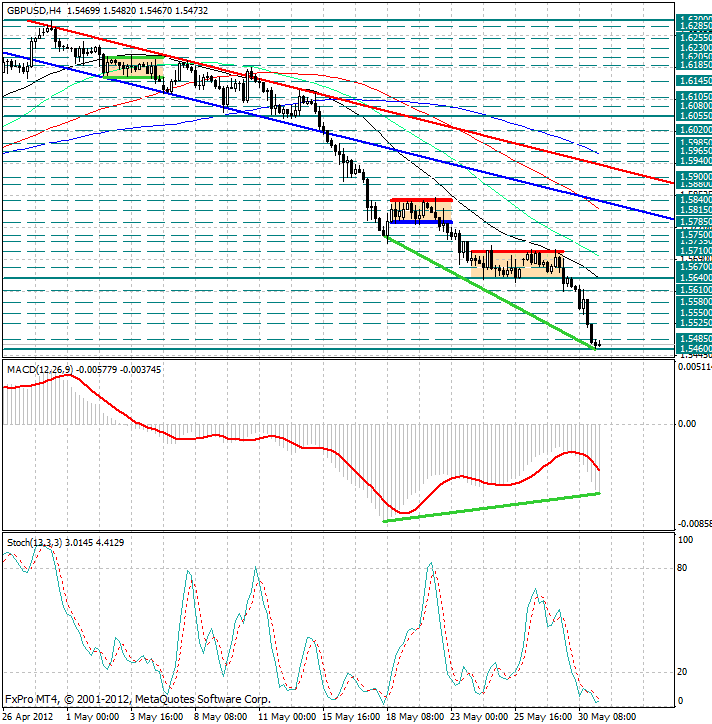Click the 1.5900 price level label
Image resolution: width=712 pixels, height=724 pixels.
(x=694, y=176)
